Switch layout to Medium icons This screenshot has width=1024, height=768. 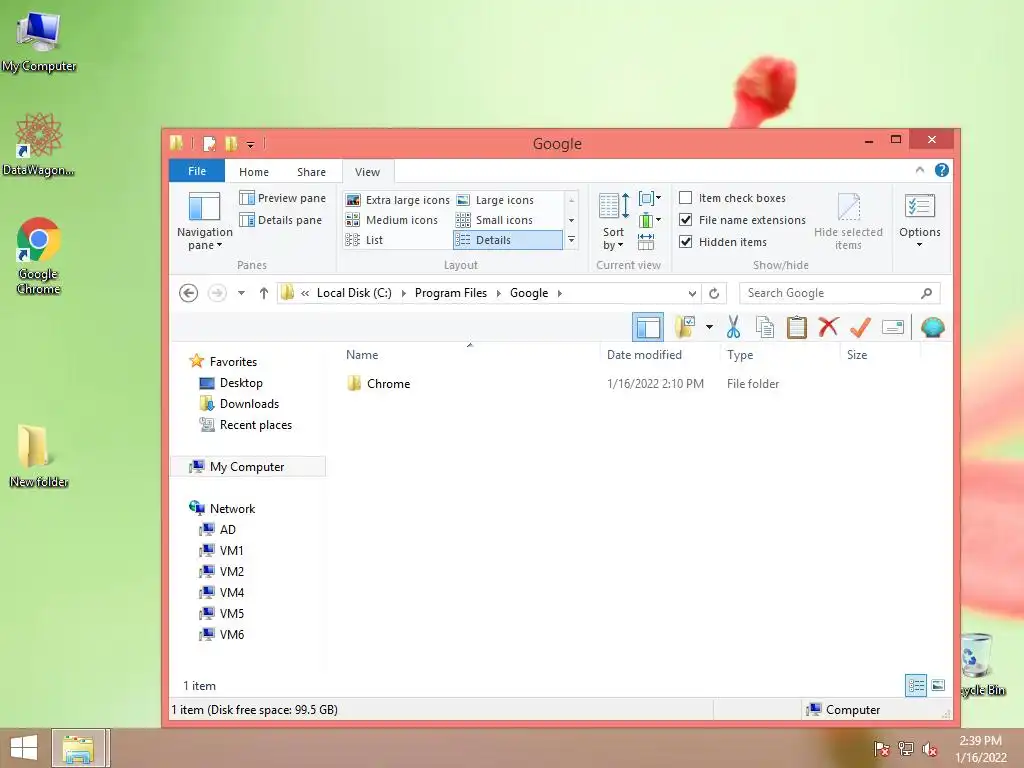(391, 220)
